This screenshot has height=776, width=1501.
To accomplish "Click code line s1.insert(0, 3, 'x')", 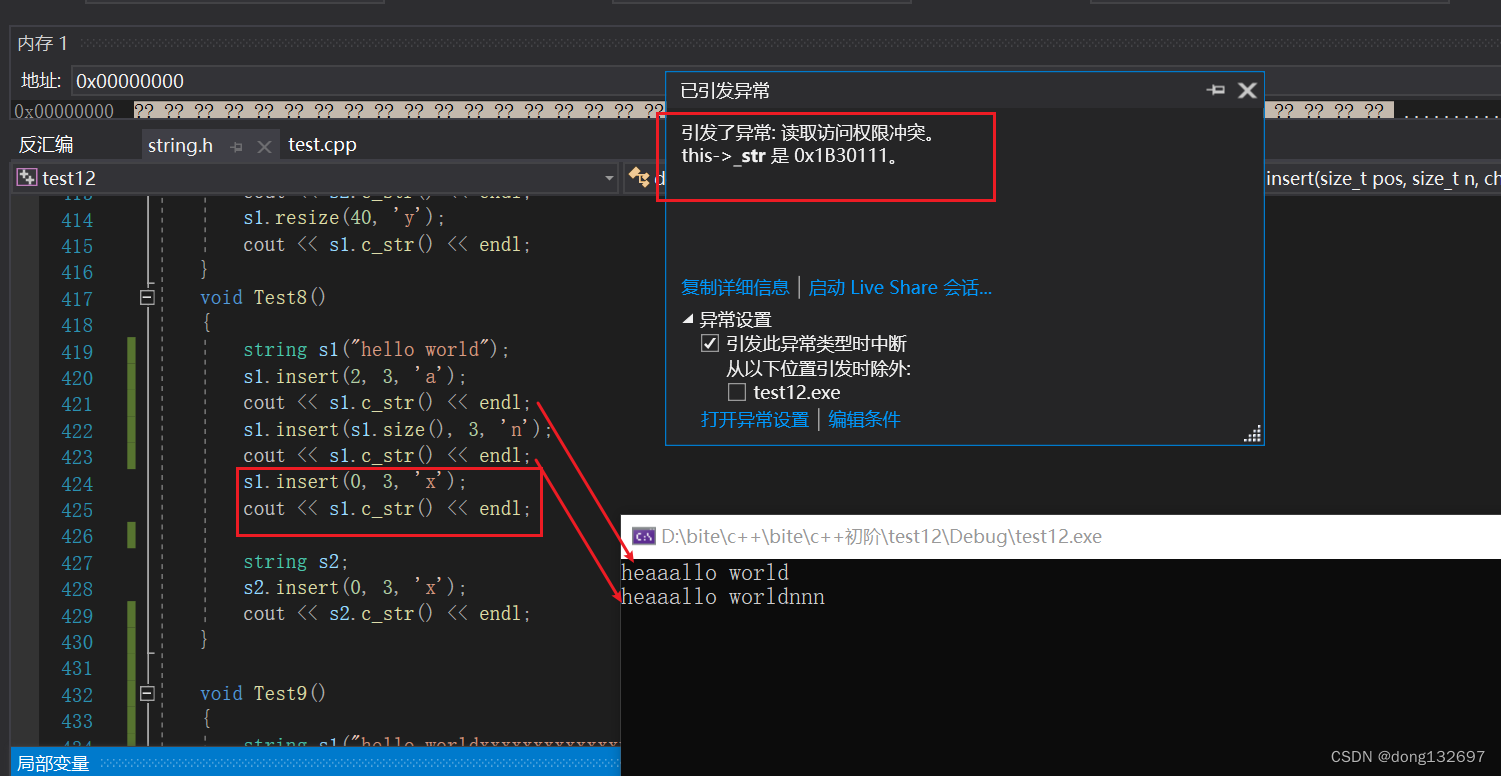I will click(355, 482).
